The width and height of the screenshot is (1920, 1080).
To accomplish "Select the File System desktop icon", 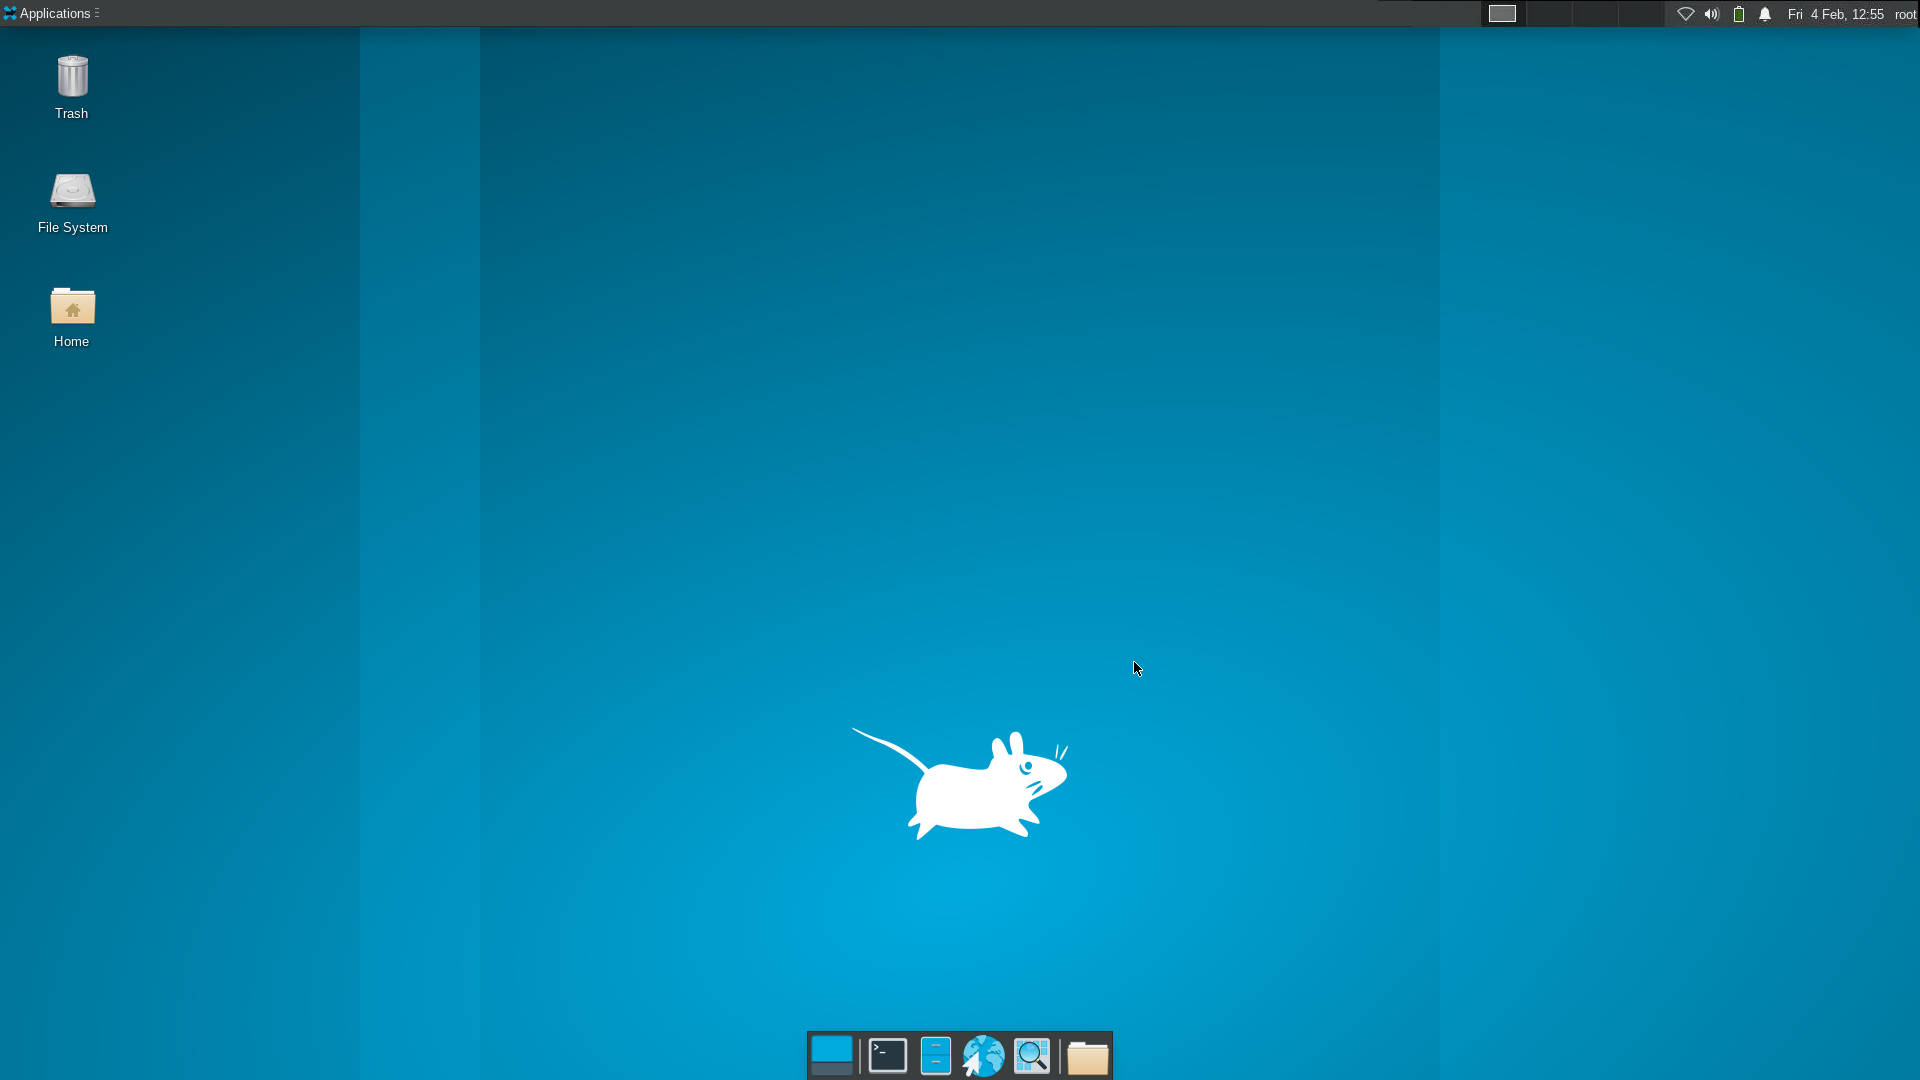I will click(72, 190).
